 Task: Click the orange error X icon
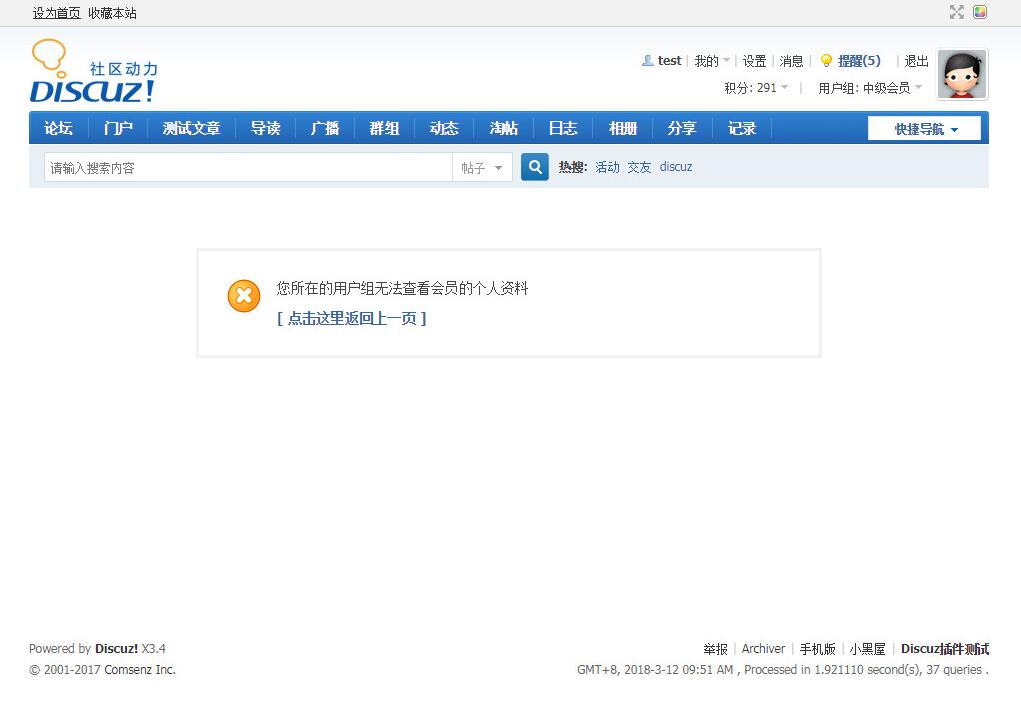(x=244, y=296)
